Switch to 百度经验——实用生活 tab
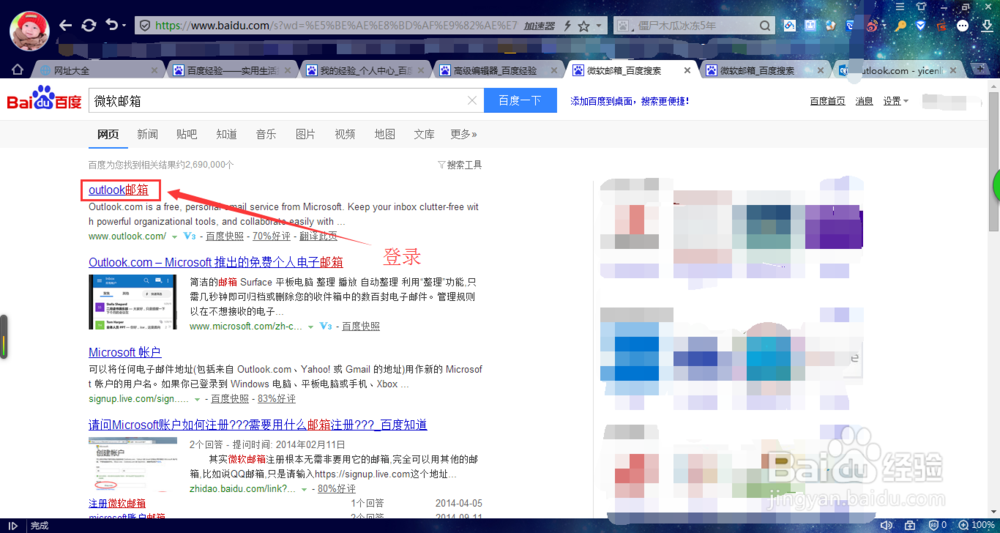Image resolution: width=1000 pixels, height=533 pixels. tap(233, 70)
